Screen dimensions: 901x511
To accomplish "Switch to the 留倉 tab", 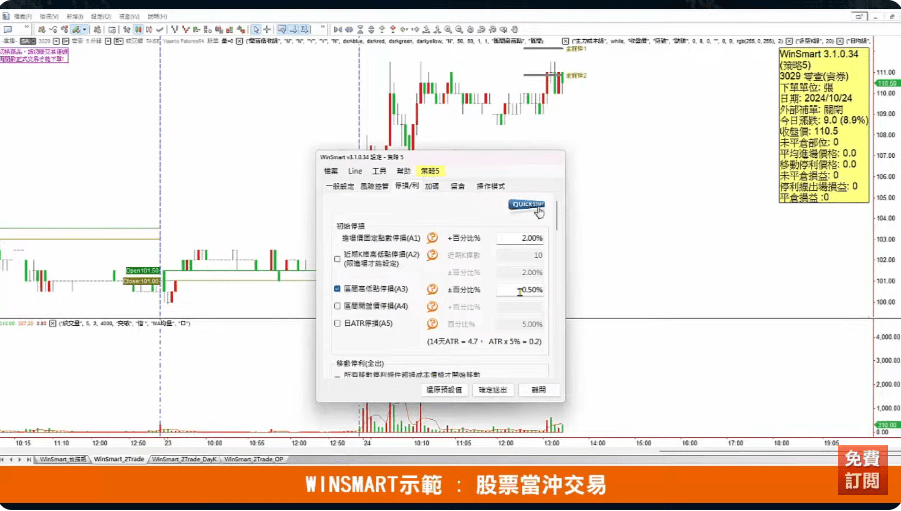I will click(x=457, y=186).
